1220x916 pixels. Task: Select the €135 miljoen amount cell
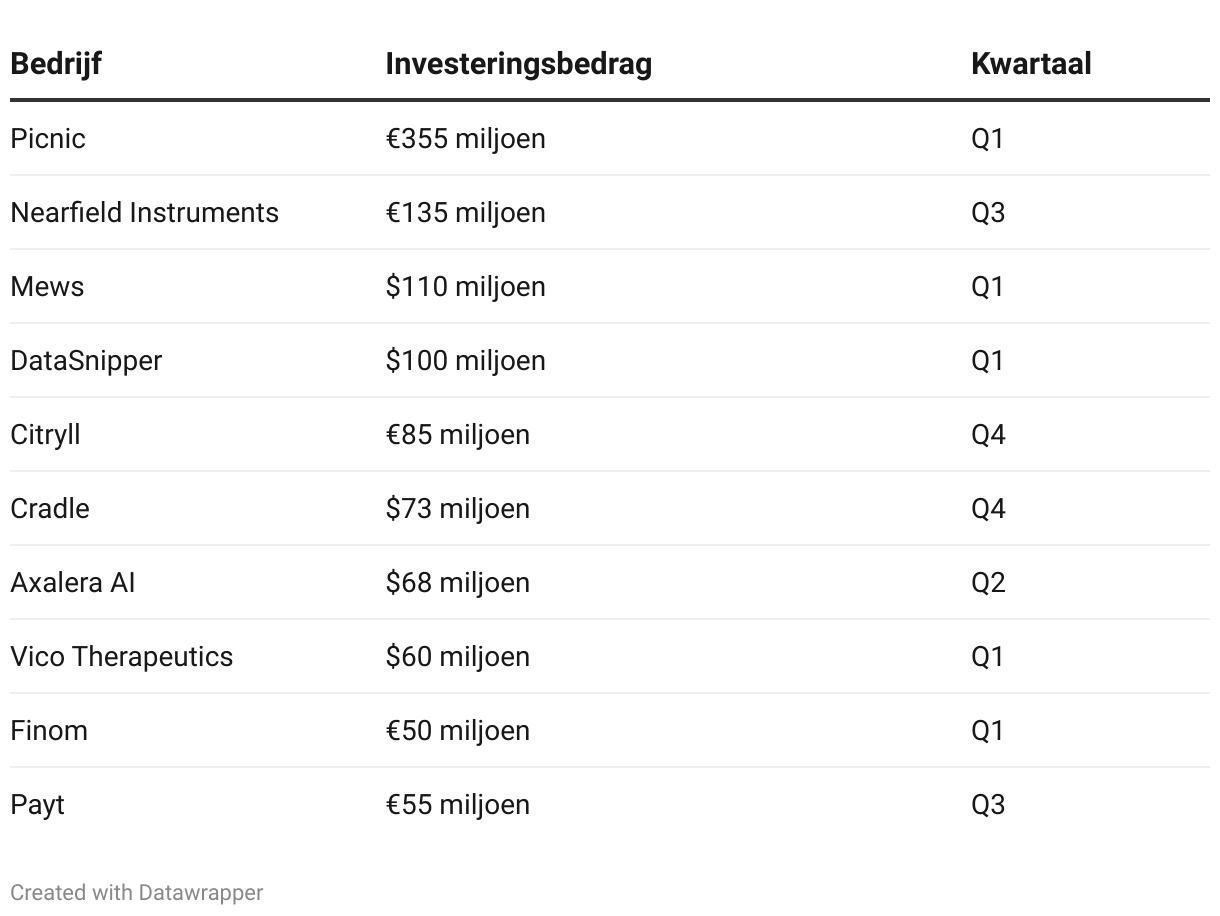(465, 212)
